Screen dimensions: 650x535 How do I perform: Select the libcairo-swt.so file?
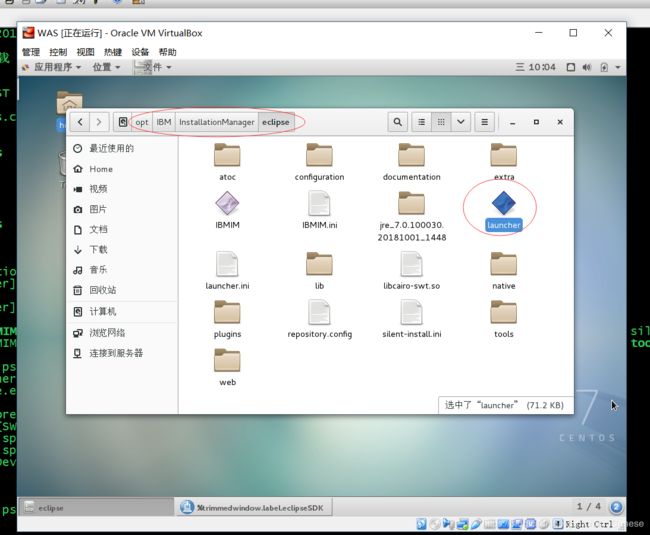pos(411,270)
